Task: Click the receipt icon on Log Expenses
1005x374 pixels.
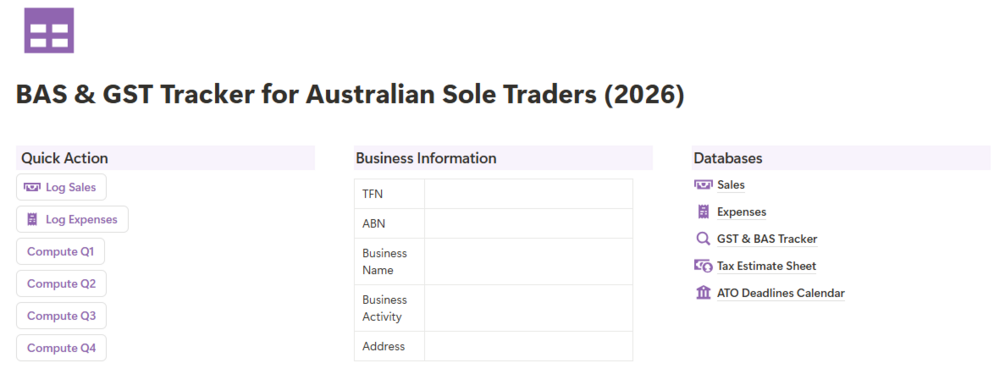Action: point(32,219)
